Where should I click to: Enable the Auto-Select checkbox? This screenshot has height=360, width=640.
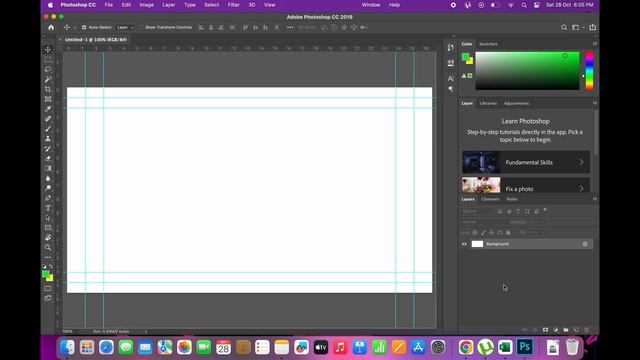pyautogui.click(x=84, y=27)
